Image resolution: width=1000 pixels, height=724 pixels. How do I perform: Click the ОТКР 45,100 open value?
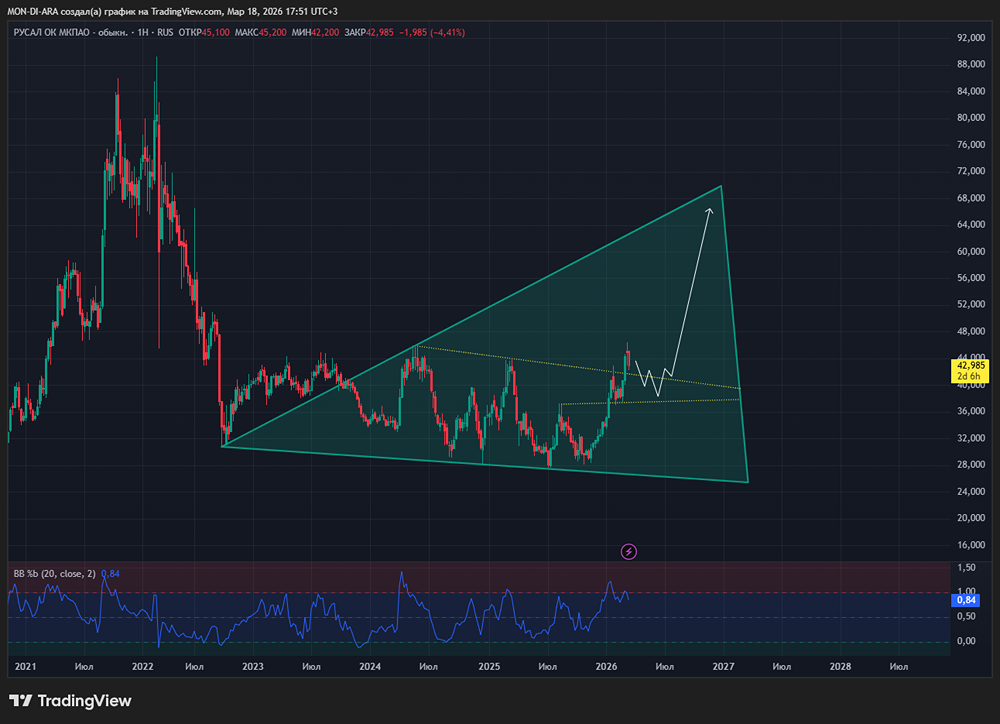[203, 32]
